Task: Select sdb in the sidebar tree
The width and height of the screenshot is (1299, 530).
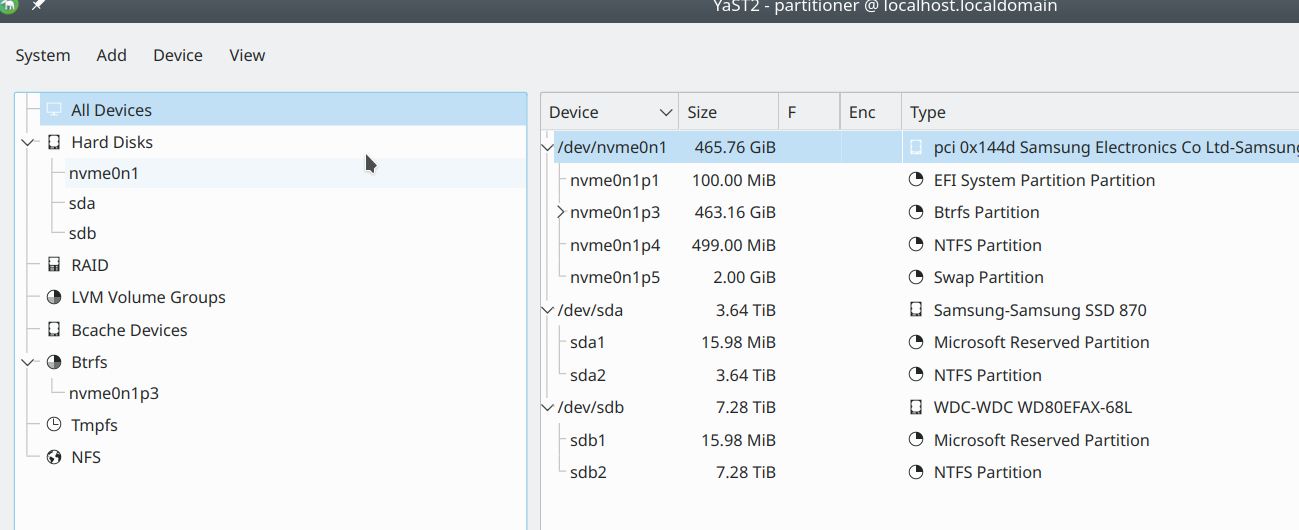Action: (82, 233)
